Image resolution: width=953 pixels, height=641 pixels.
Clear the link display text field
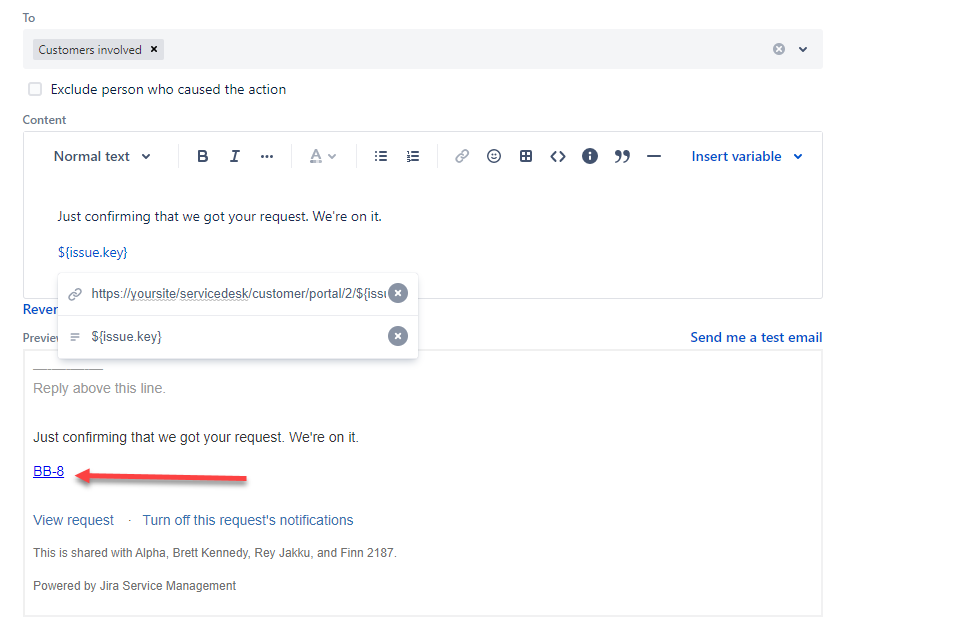pos(398,336)
